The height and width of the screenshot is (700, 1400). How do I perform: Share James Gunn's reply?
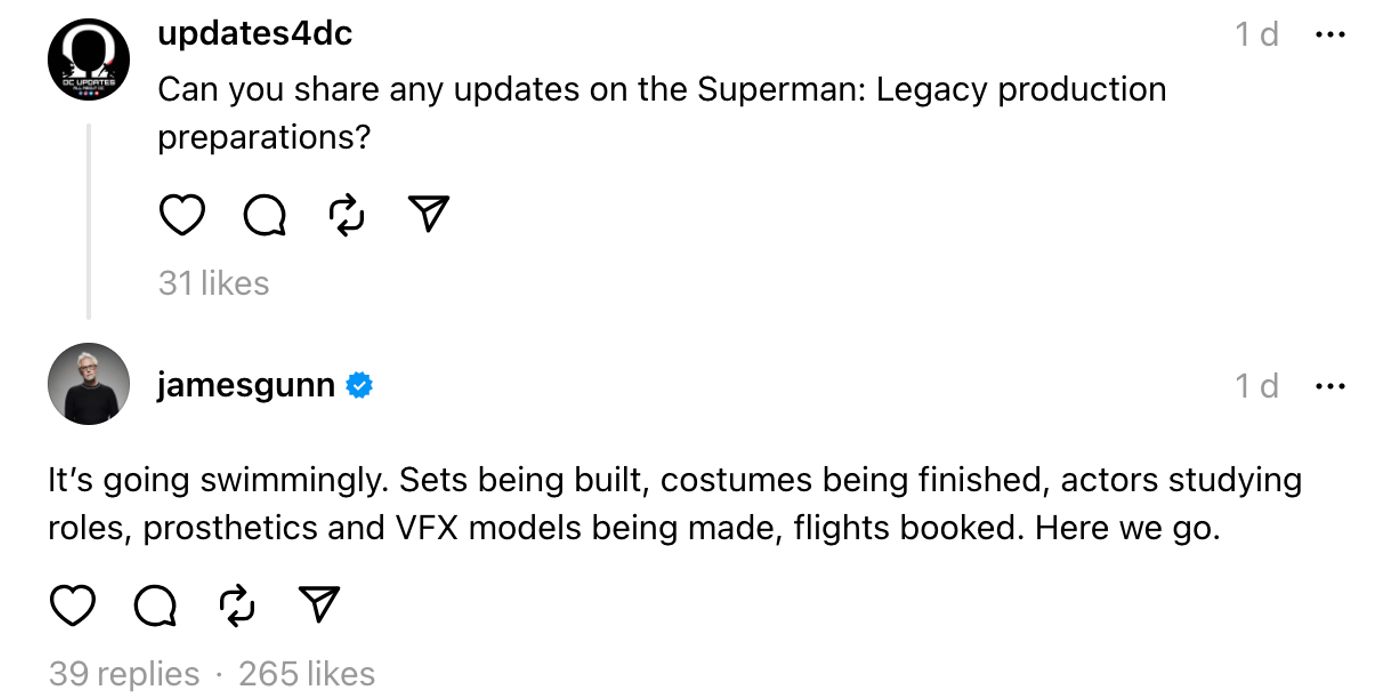click(x=319, y=604)
